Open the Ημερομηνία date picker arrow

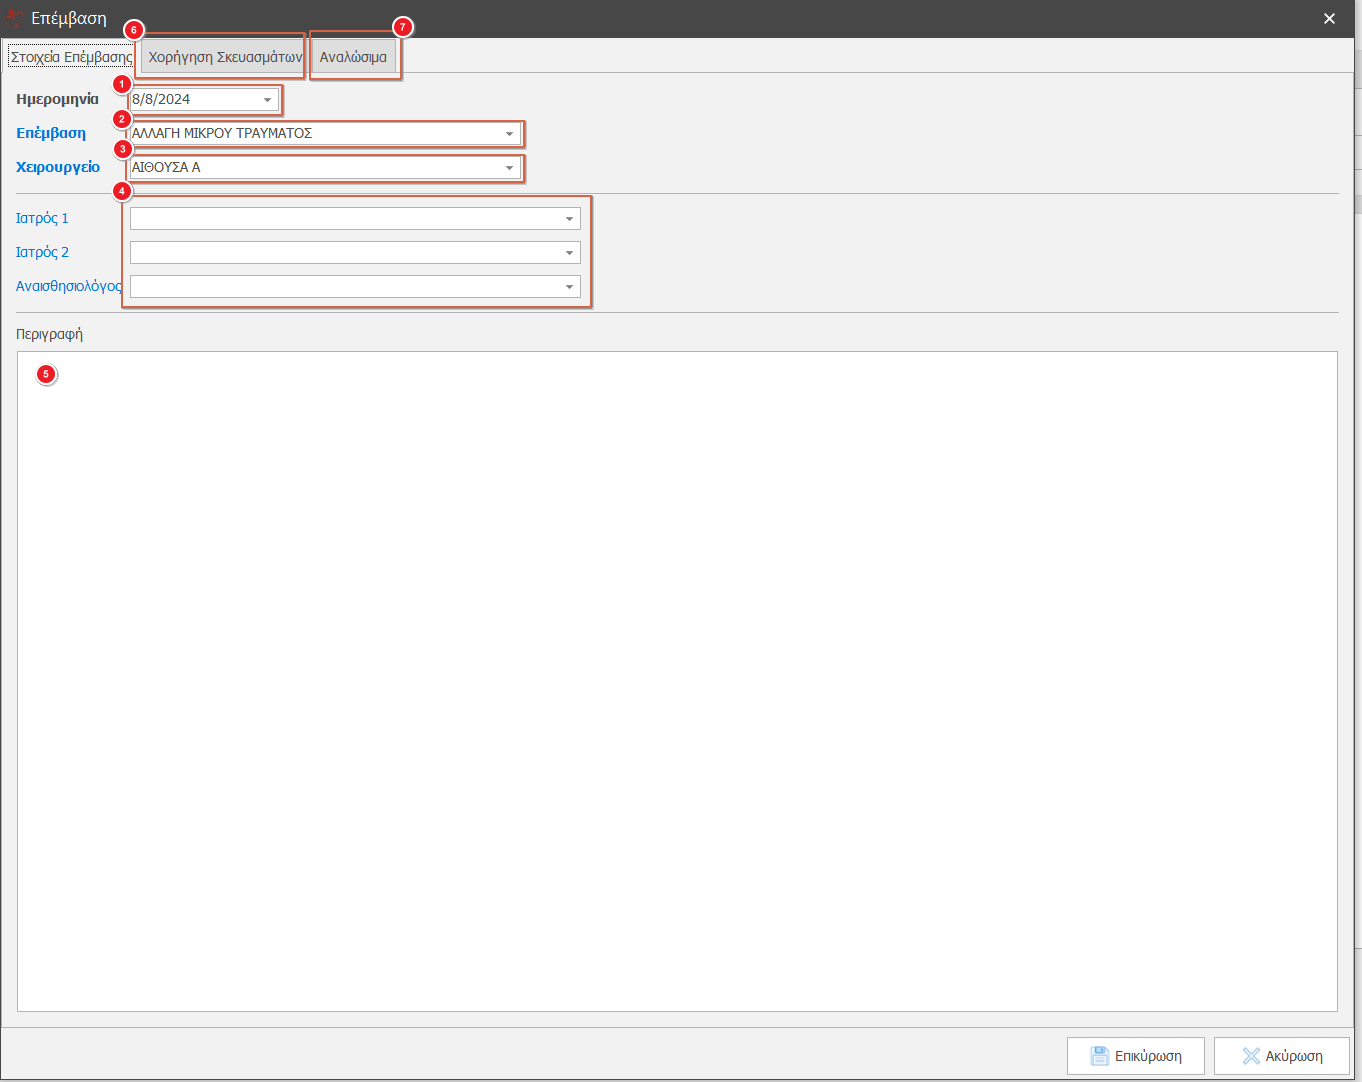[x=267, y=100]
